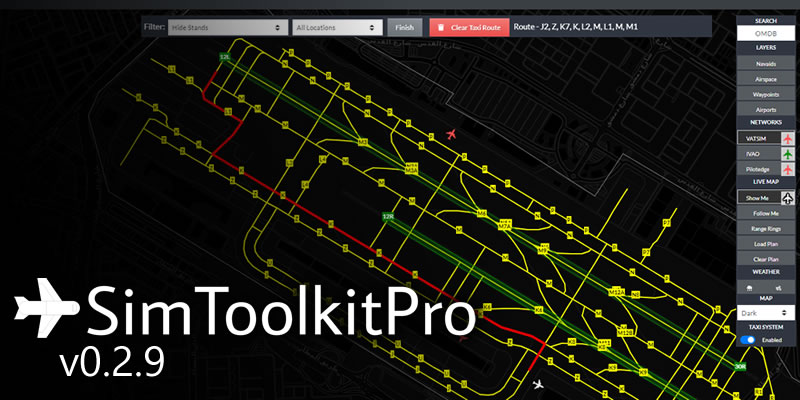Toggle the Airspace layer
This screenshot has height=400, width=800.
[766, 80]
